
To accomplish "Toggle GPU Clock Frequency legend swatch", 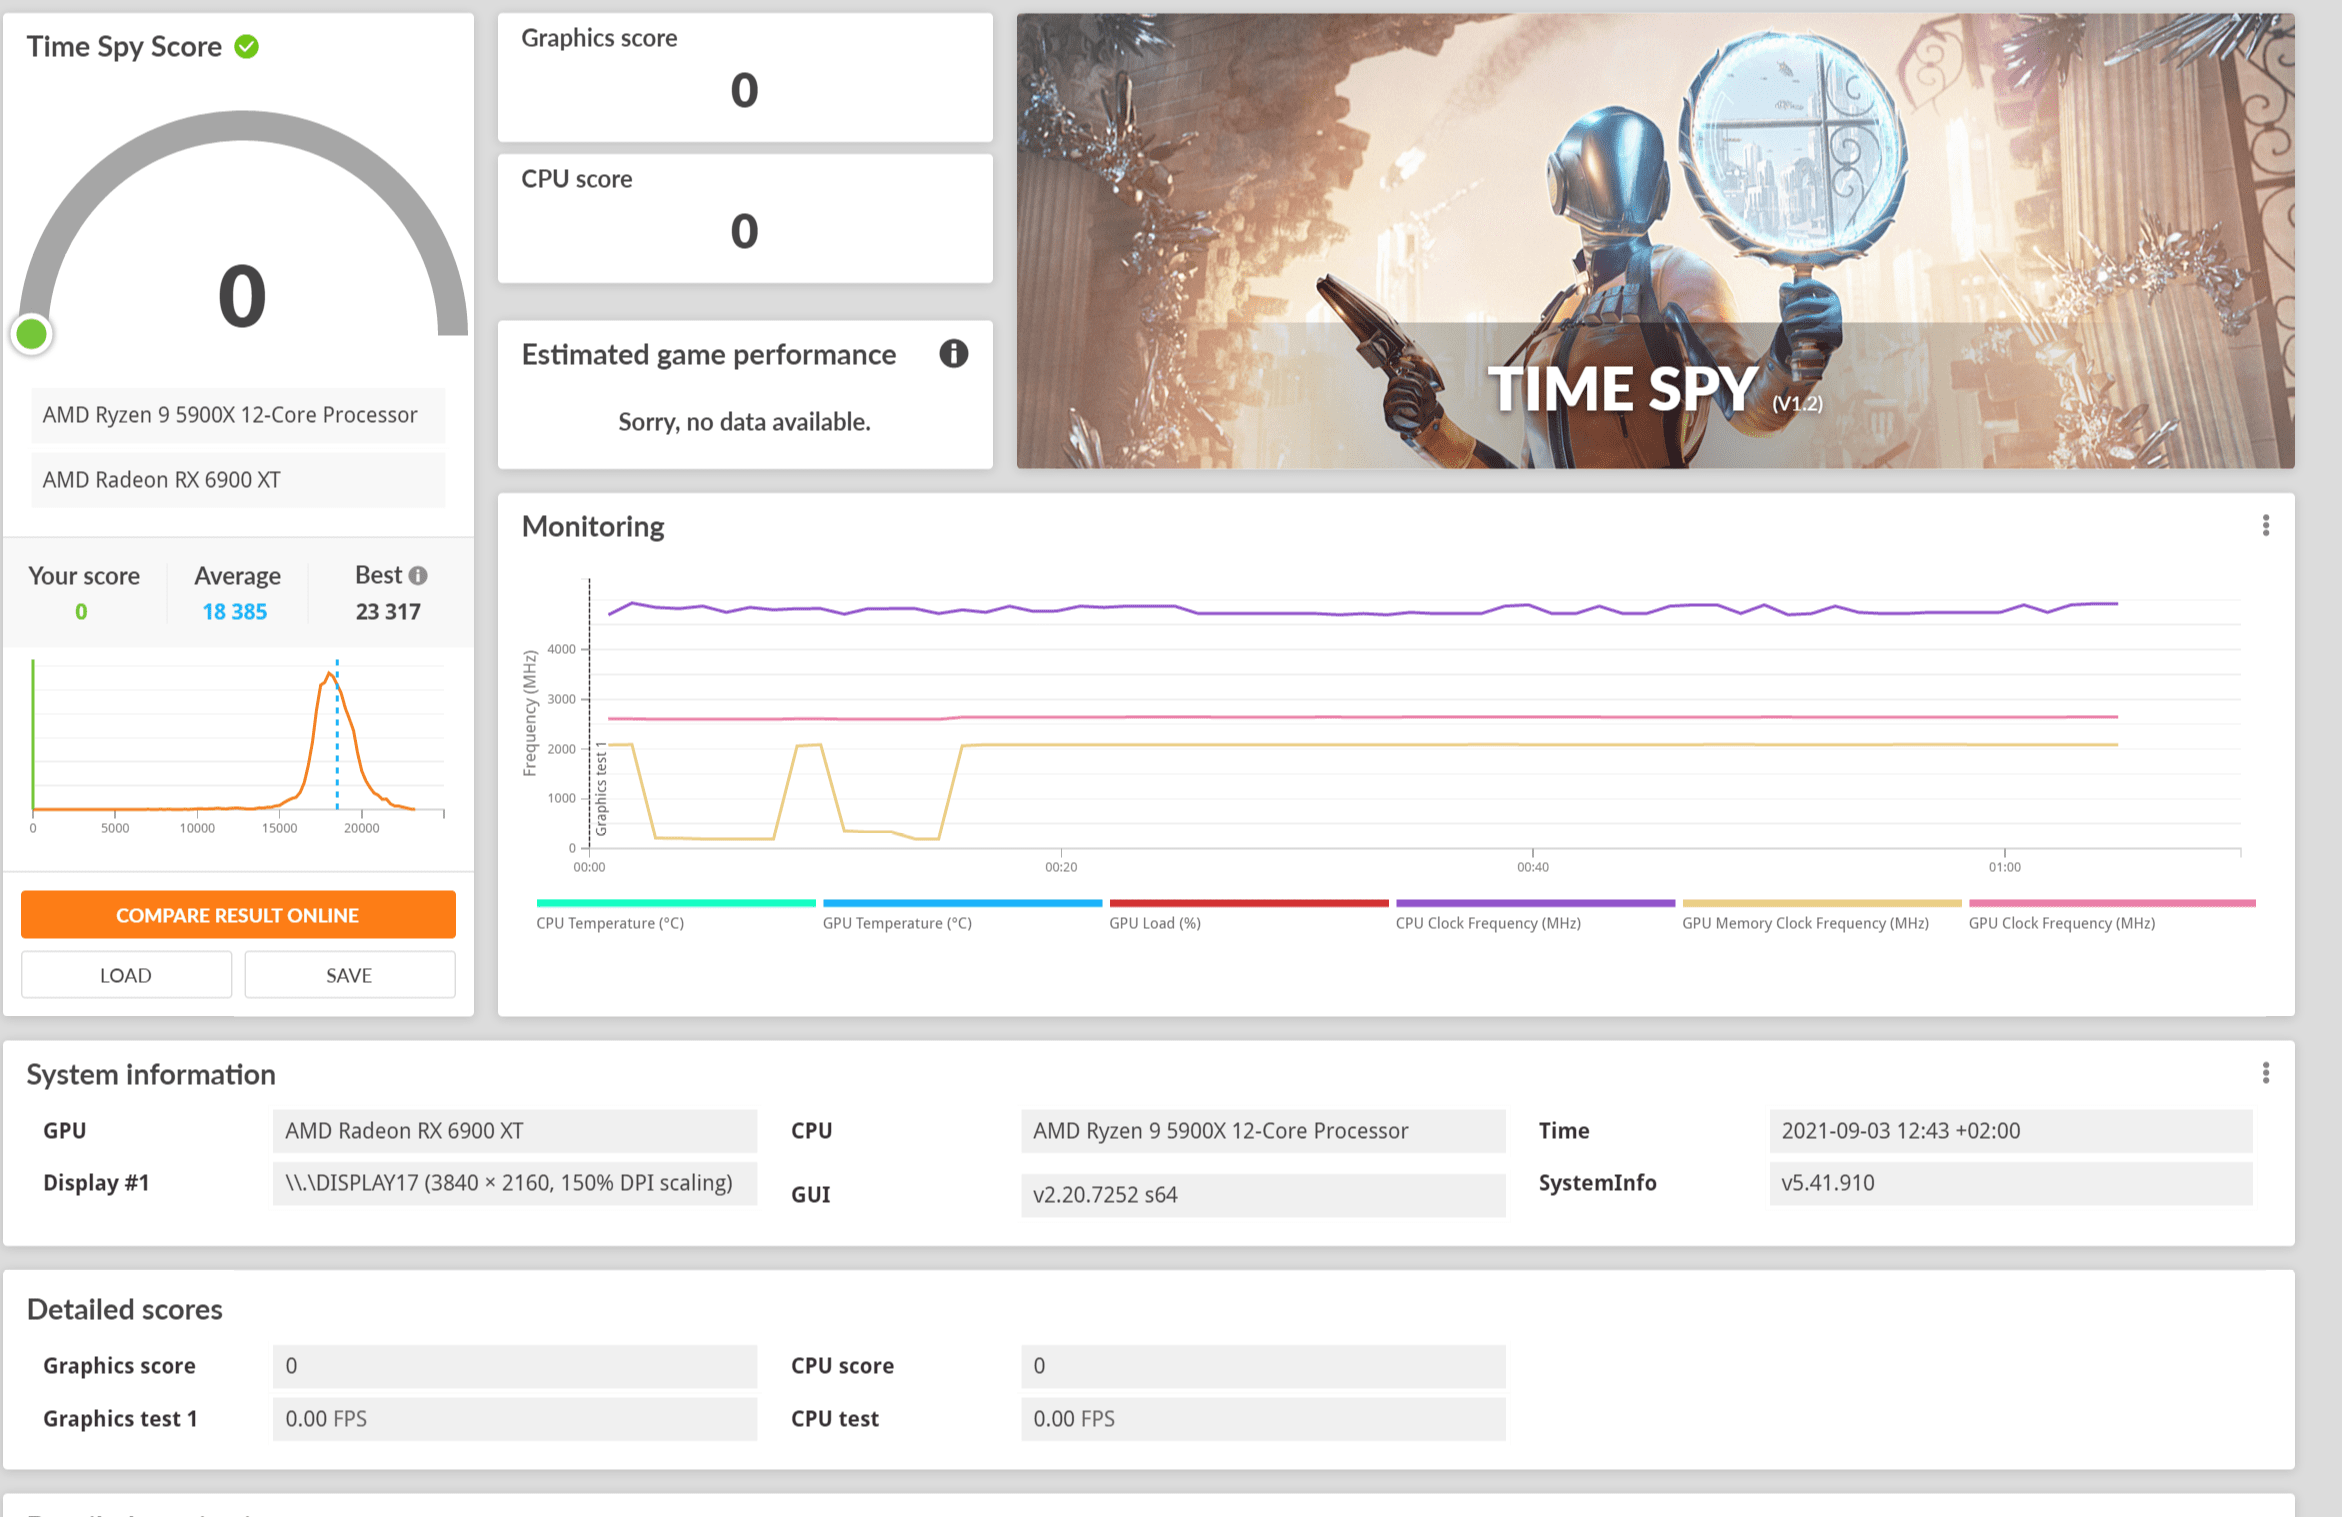I will 2112,903.
